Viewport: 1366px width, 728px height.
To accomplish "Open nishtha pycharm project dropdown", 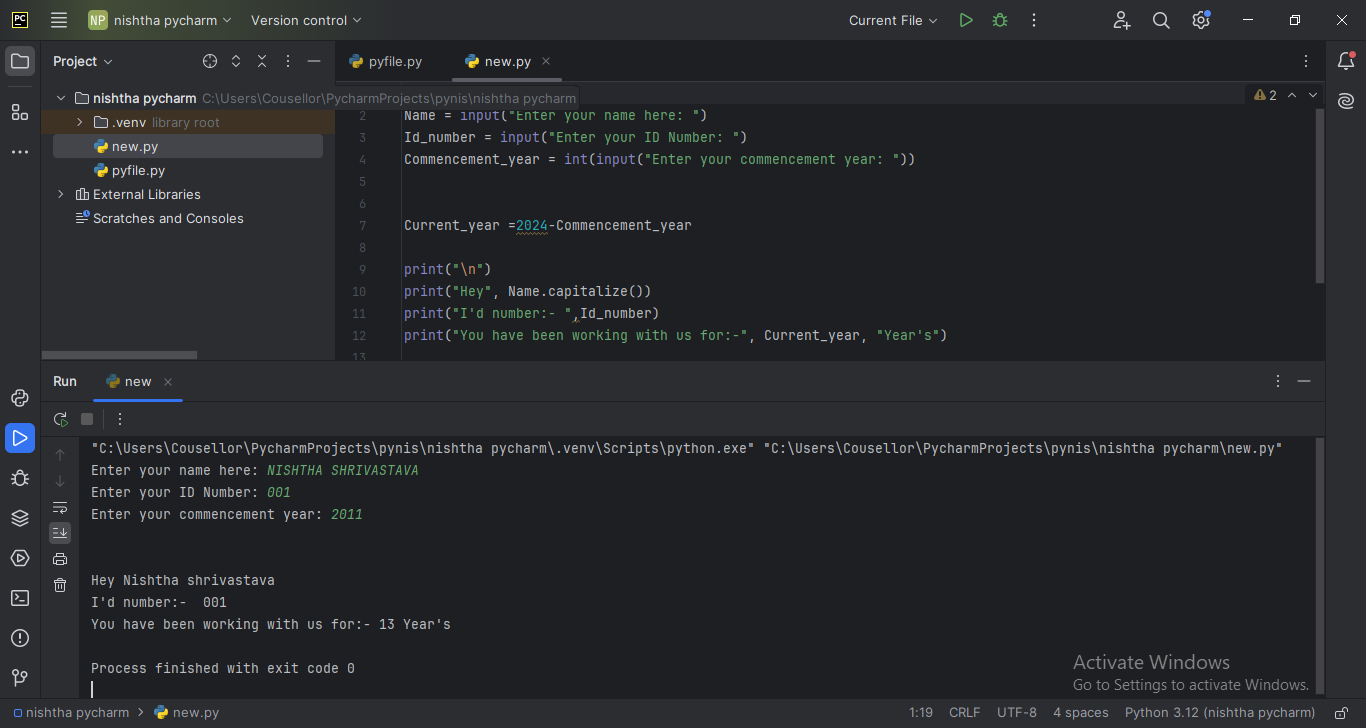I will (x=160, y=20).
